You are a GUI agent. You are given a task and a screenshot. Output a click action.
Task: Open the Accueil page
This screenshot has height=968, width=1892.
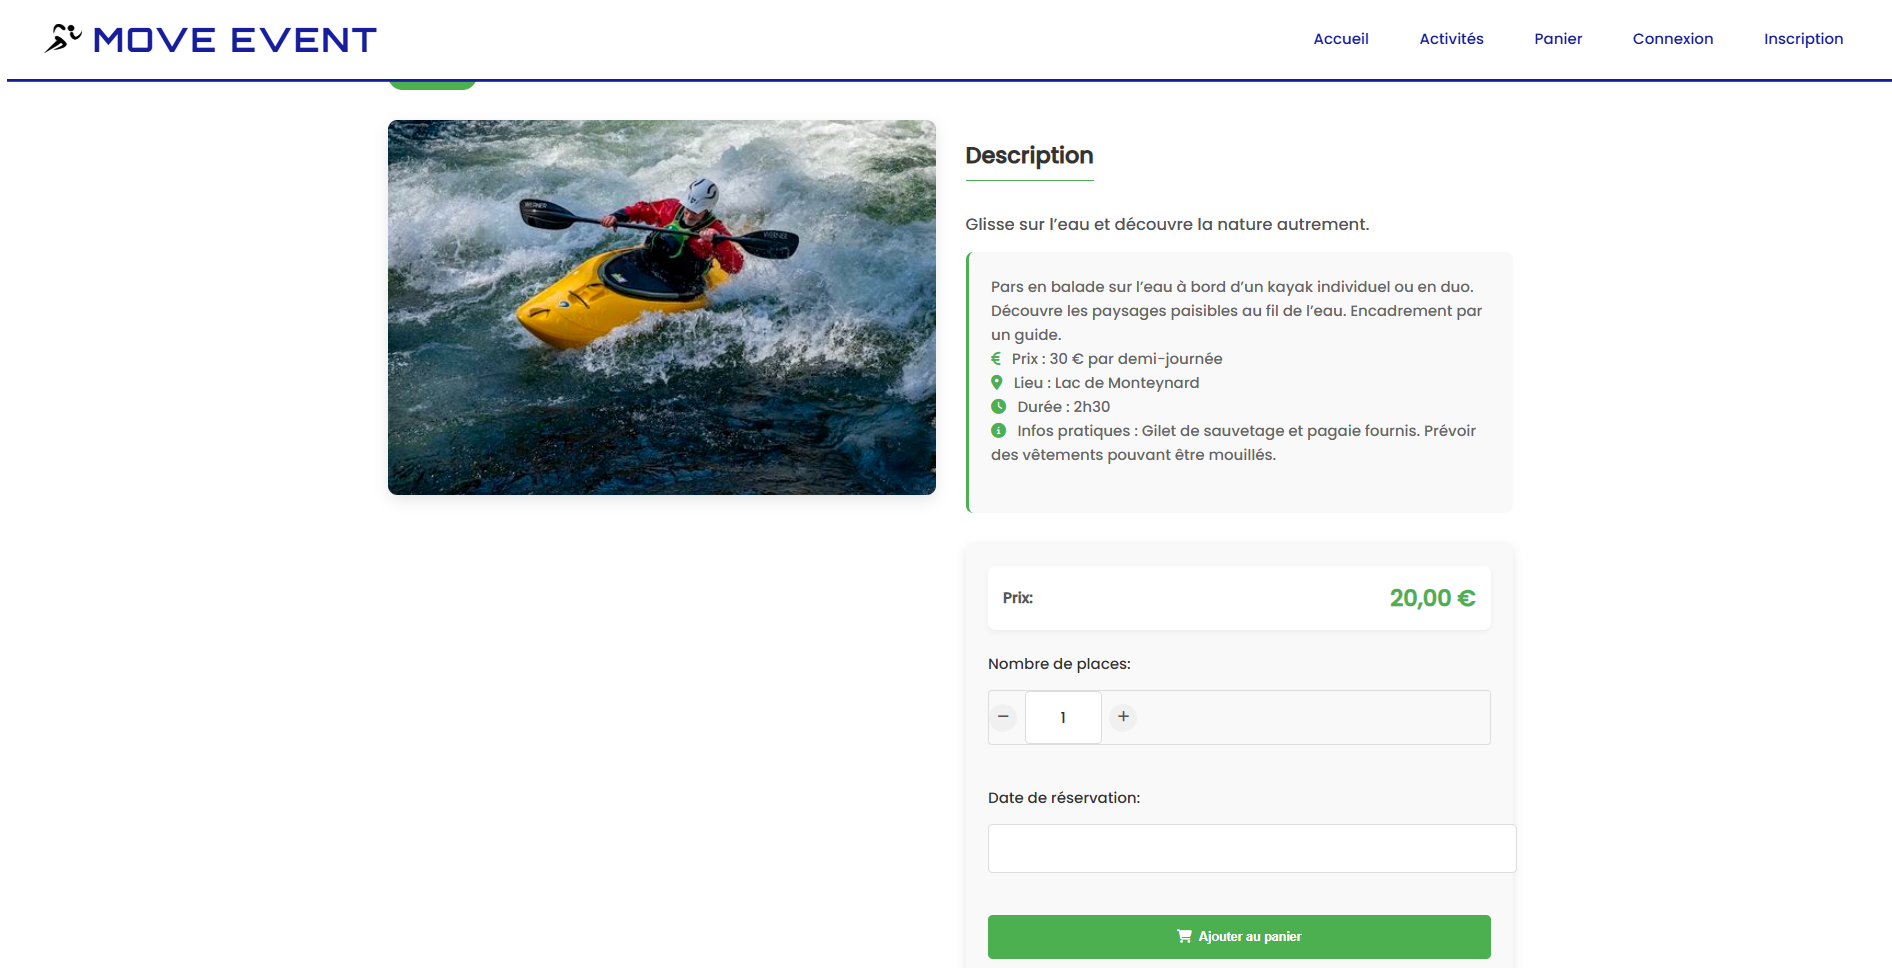(1340, 39)
